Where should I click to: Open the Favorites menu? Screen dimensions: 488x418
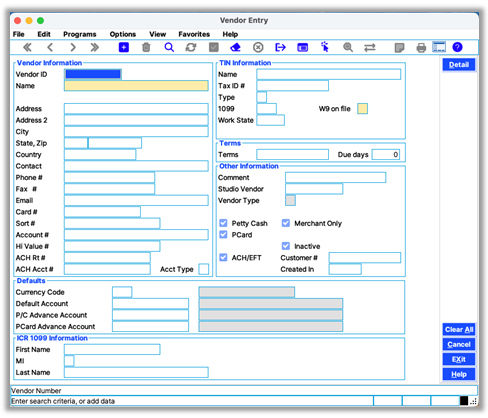coord(194,34)
